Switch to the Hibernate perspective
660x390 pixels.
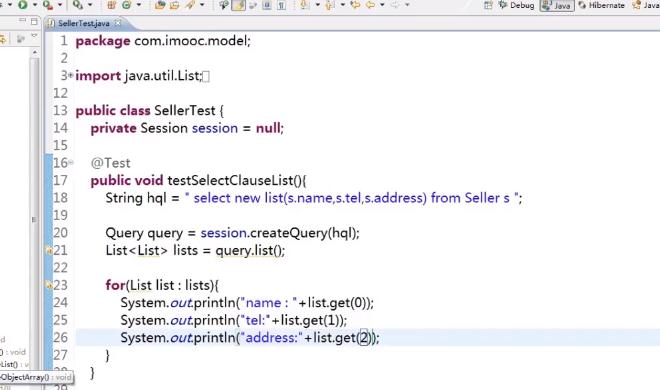[601, 5]
